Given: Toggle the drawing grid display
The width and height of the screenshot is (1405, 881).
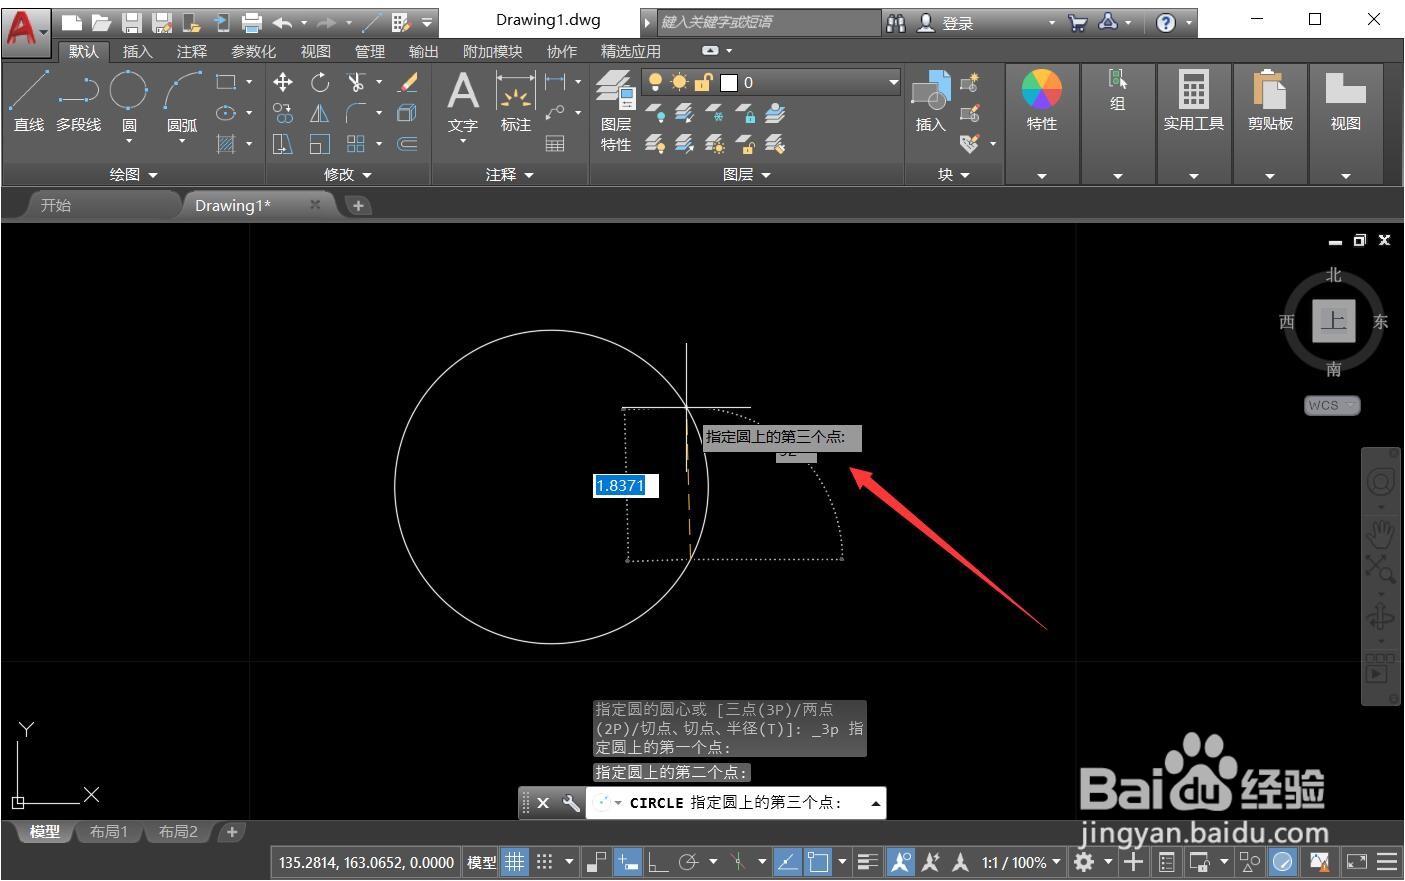Looking at the screenshot, I should (x=515, y=862).
